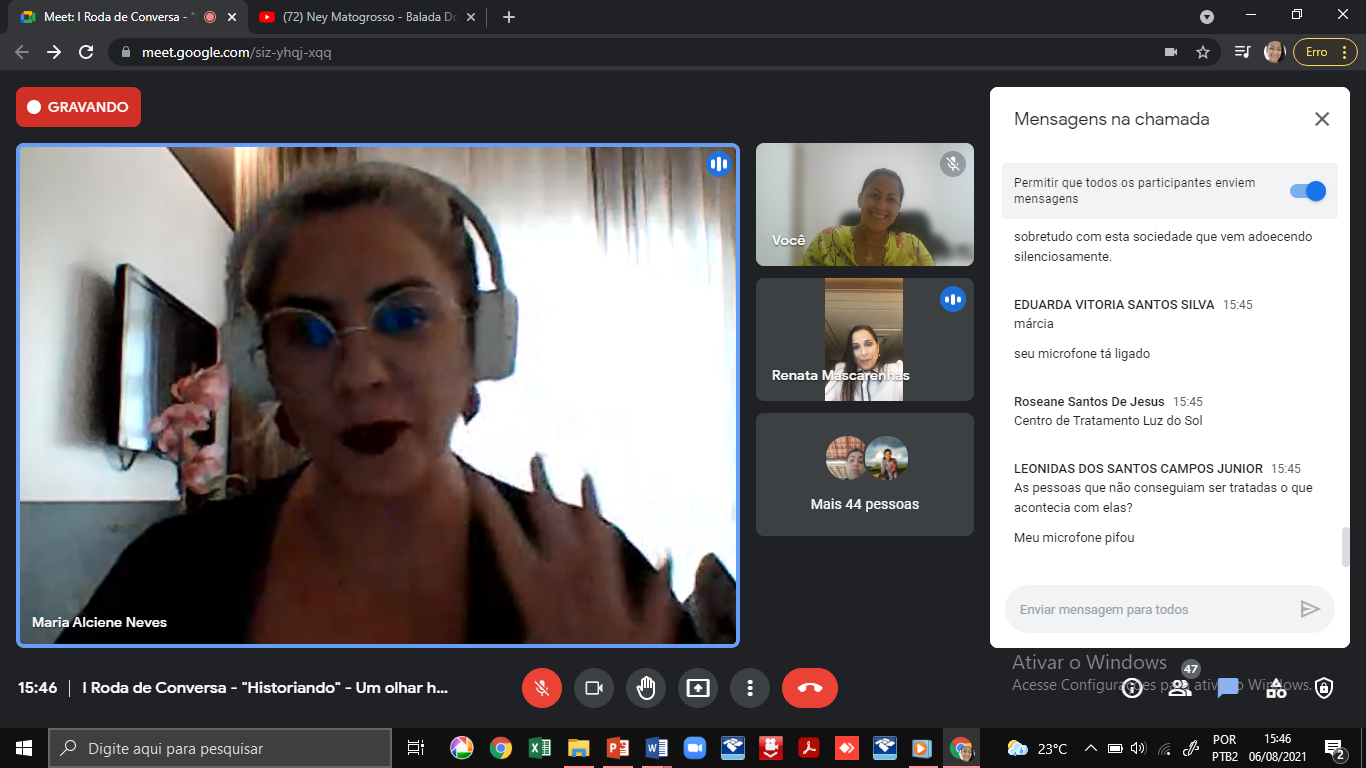This screenshot has height=768, width=1366.
Task: Toggle the camera button off
Action: tap(594, 688)
